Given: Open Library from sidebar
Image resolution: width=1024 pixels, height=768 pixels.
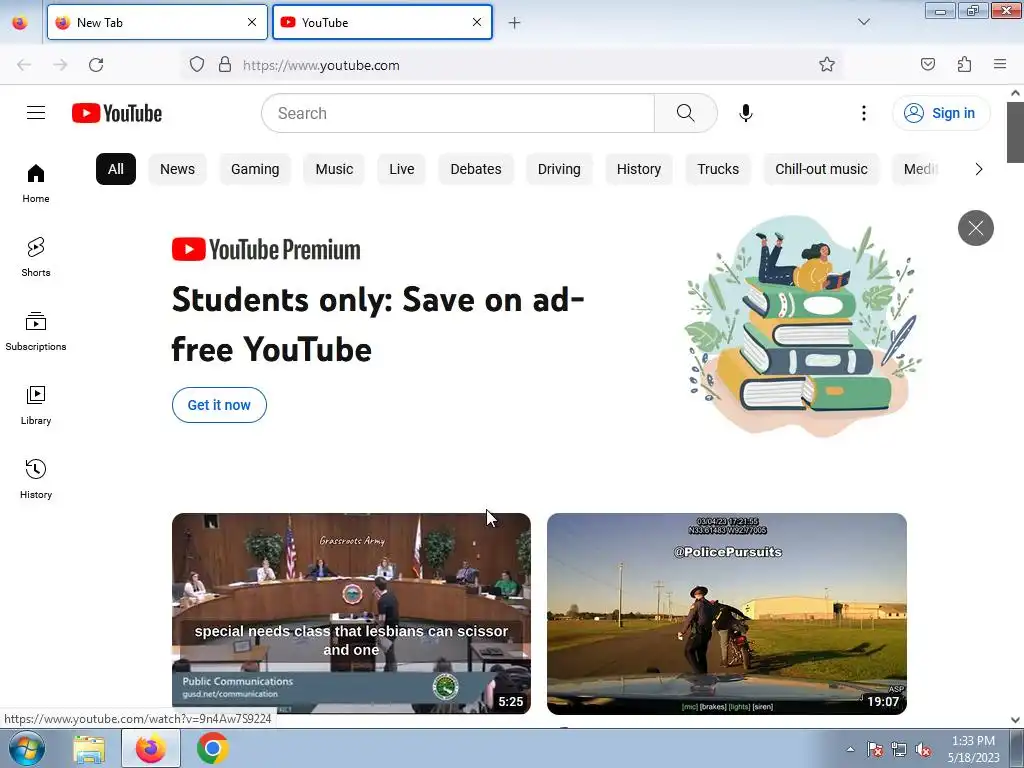Looking at the screenshot, I should coord(36,406).
